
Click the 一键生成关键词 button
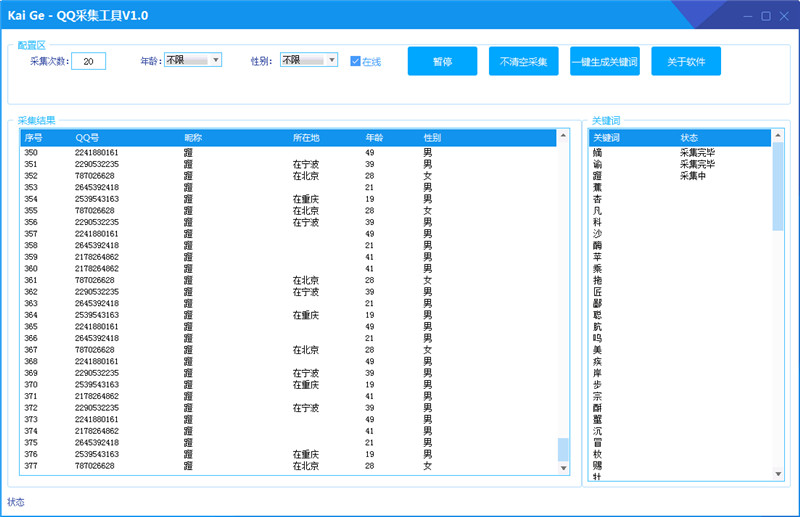(x=605, y=61)
